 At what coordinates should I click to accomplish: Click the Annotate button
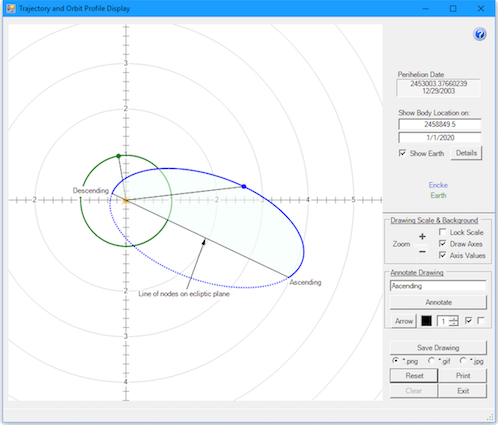click(x=438, y=302)
